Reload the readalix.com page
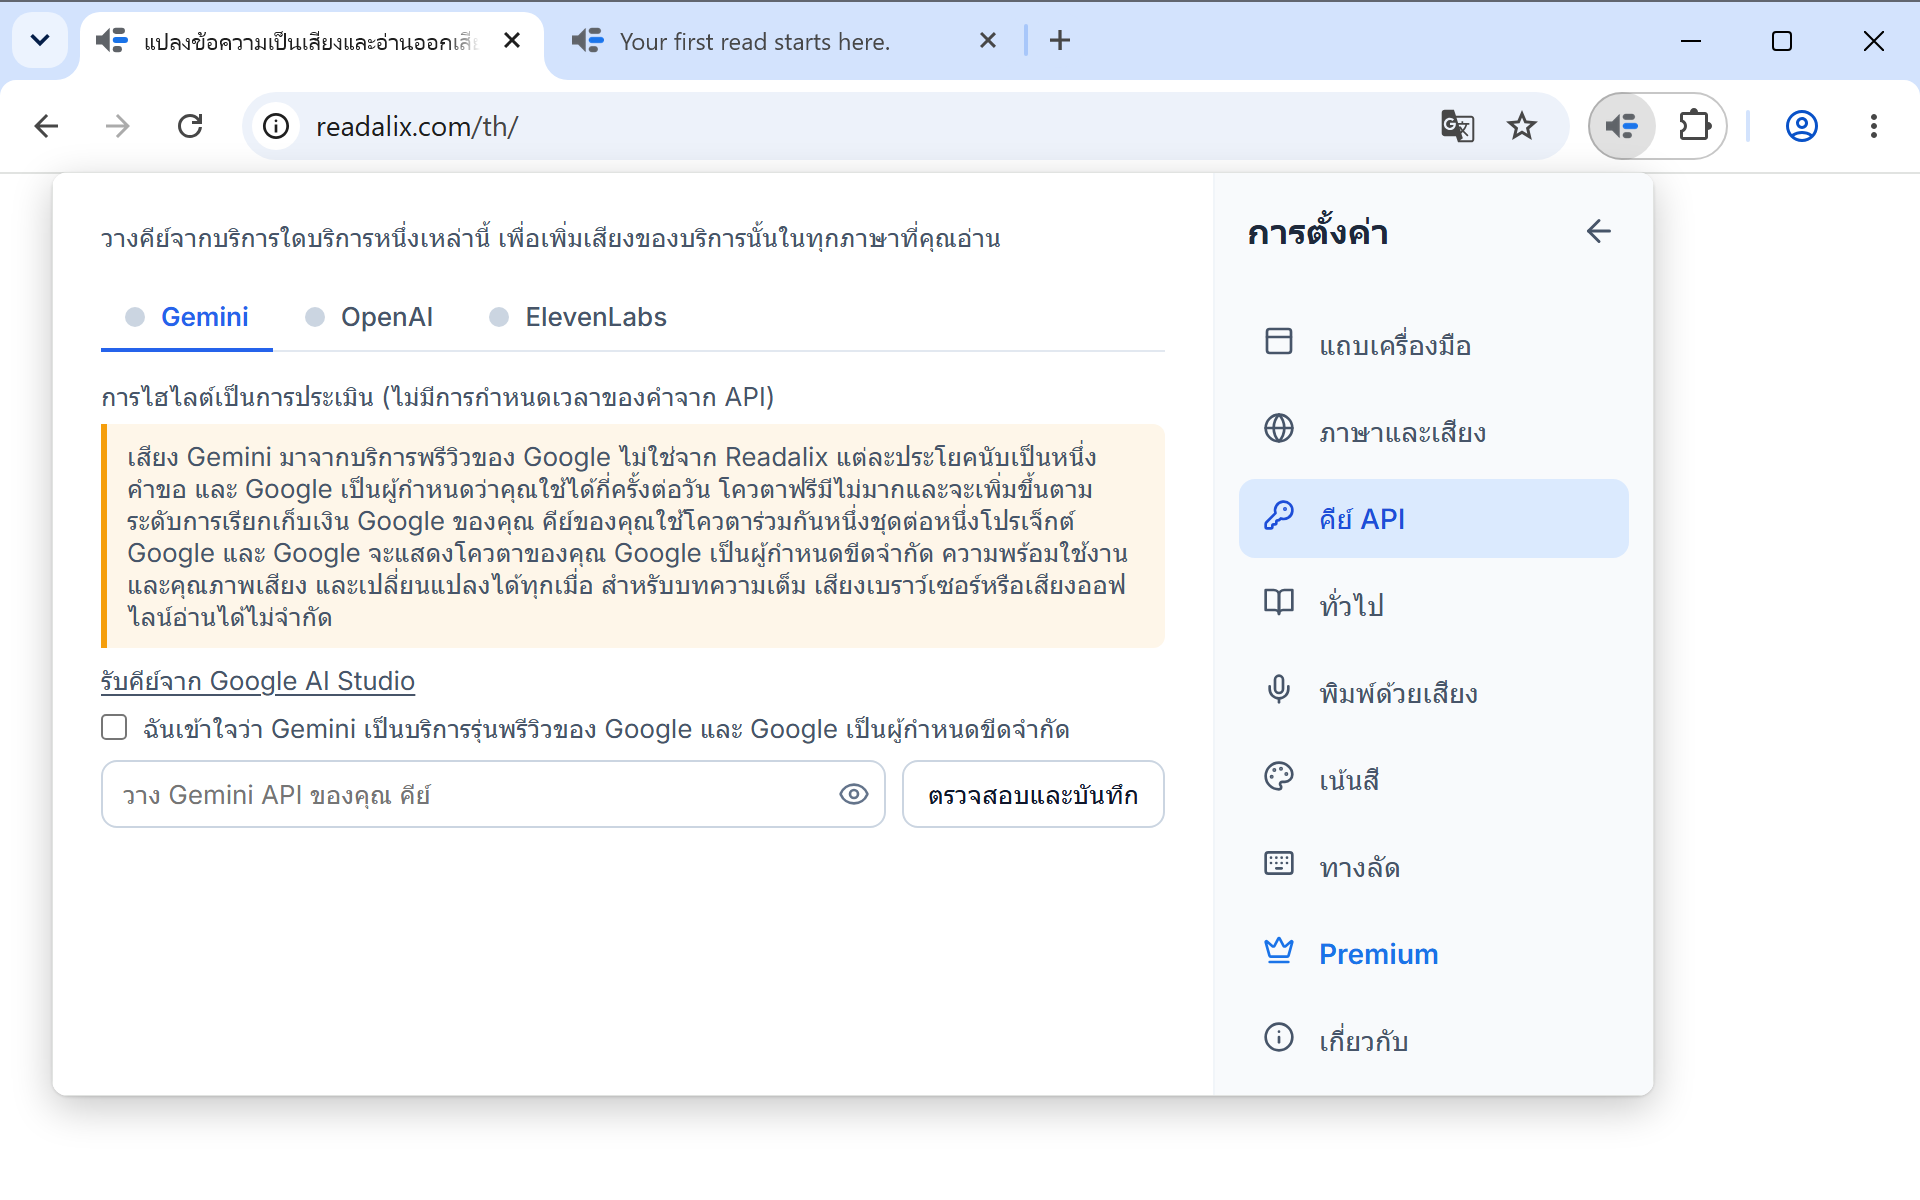This screenshot has height=1200, width=1920. (x=190, y=126)
